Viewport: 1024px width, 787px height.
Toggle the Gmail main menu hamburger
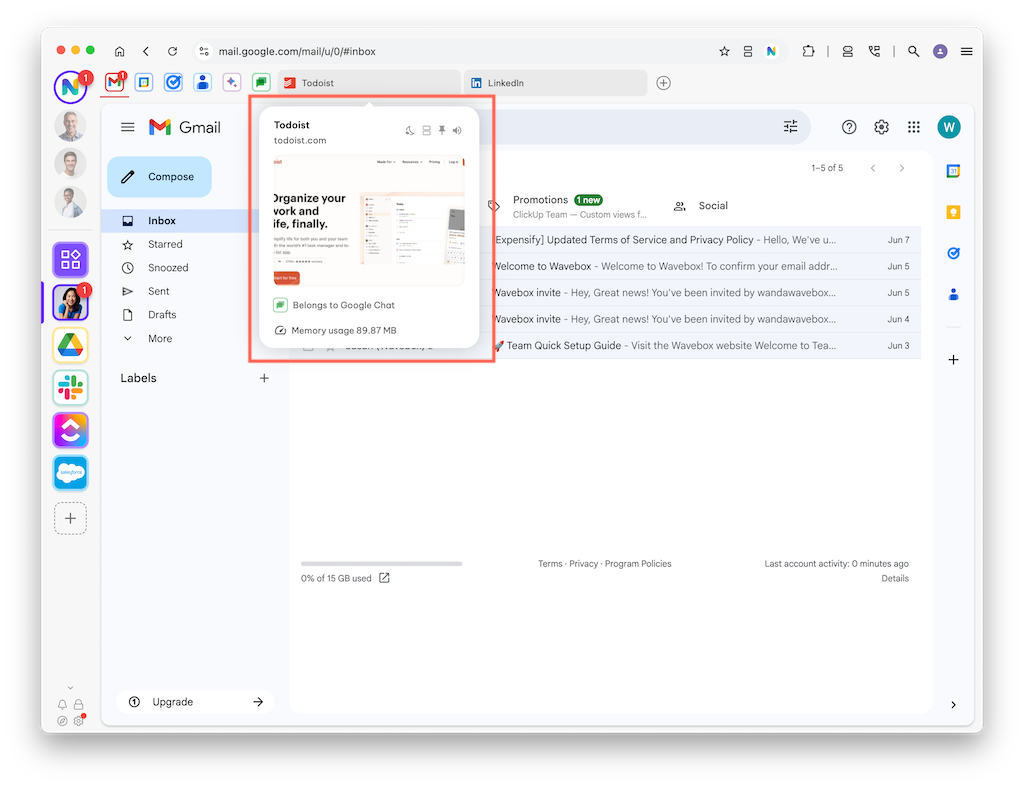coord(128,127)
